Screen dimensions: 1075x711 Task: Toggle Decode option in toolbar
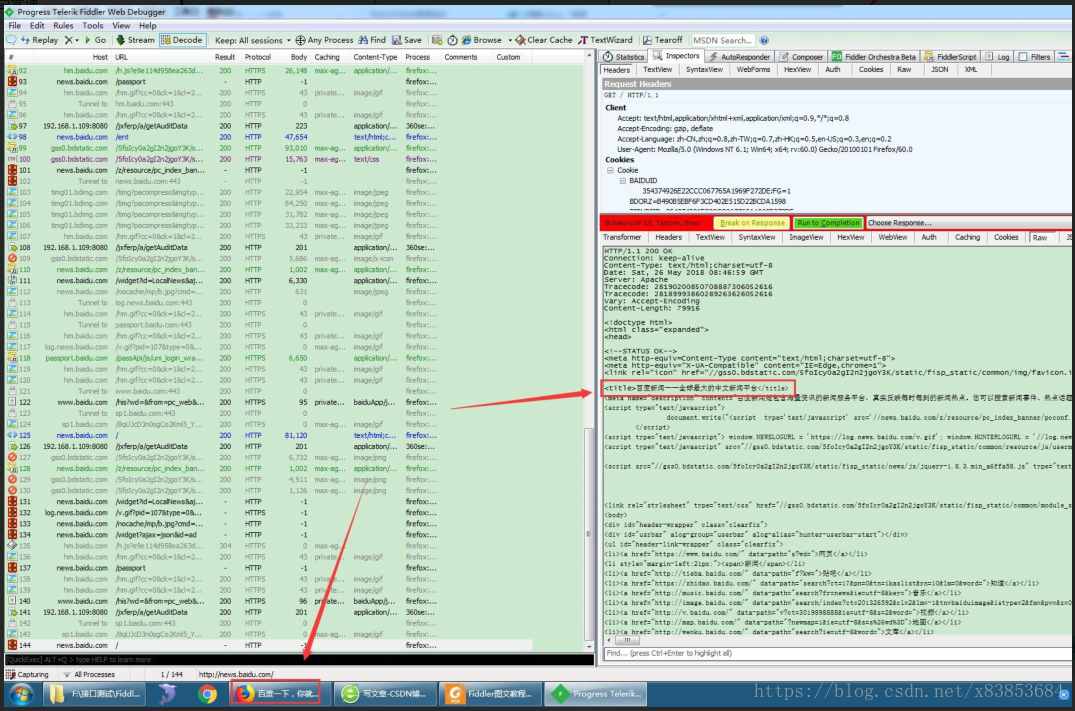click(x=182, y=40)
